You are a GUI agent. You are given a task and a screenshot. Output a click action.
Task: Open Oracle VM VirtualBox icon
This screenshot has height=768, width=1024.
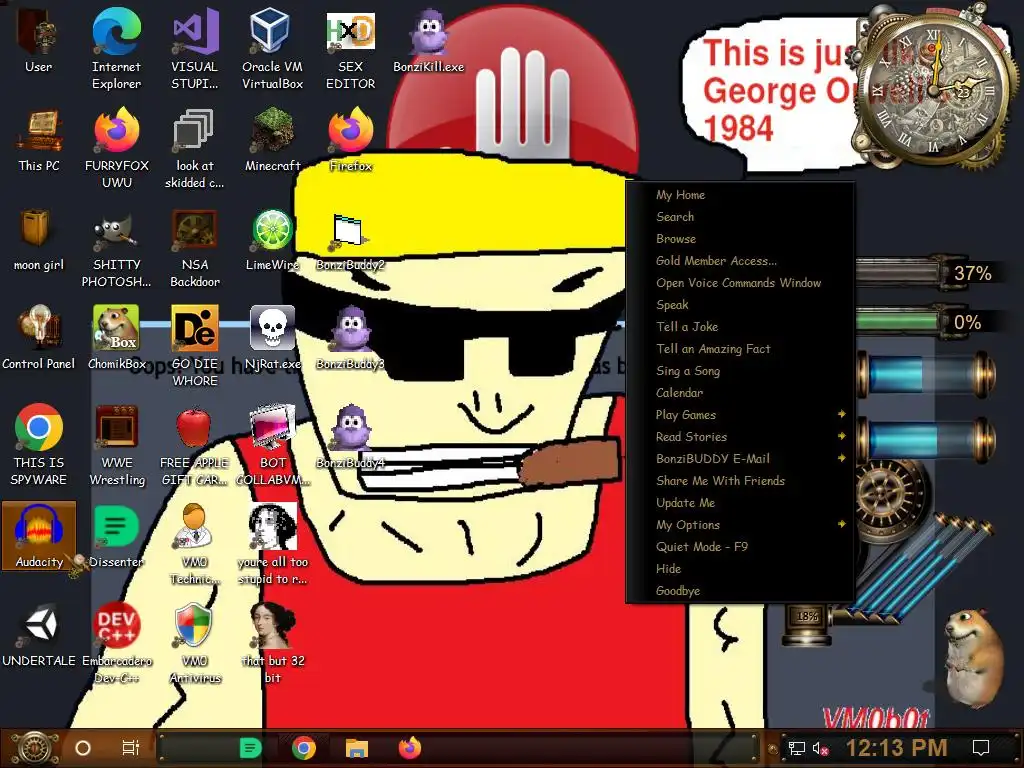click(x=272, y=48)
